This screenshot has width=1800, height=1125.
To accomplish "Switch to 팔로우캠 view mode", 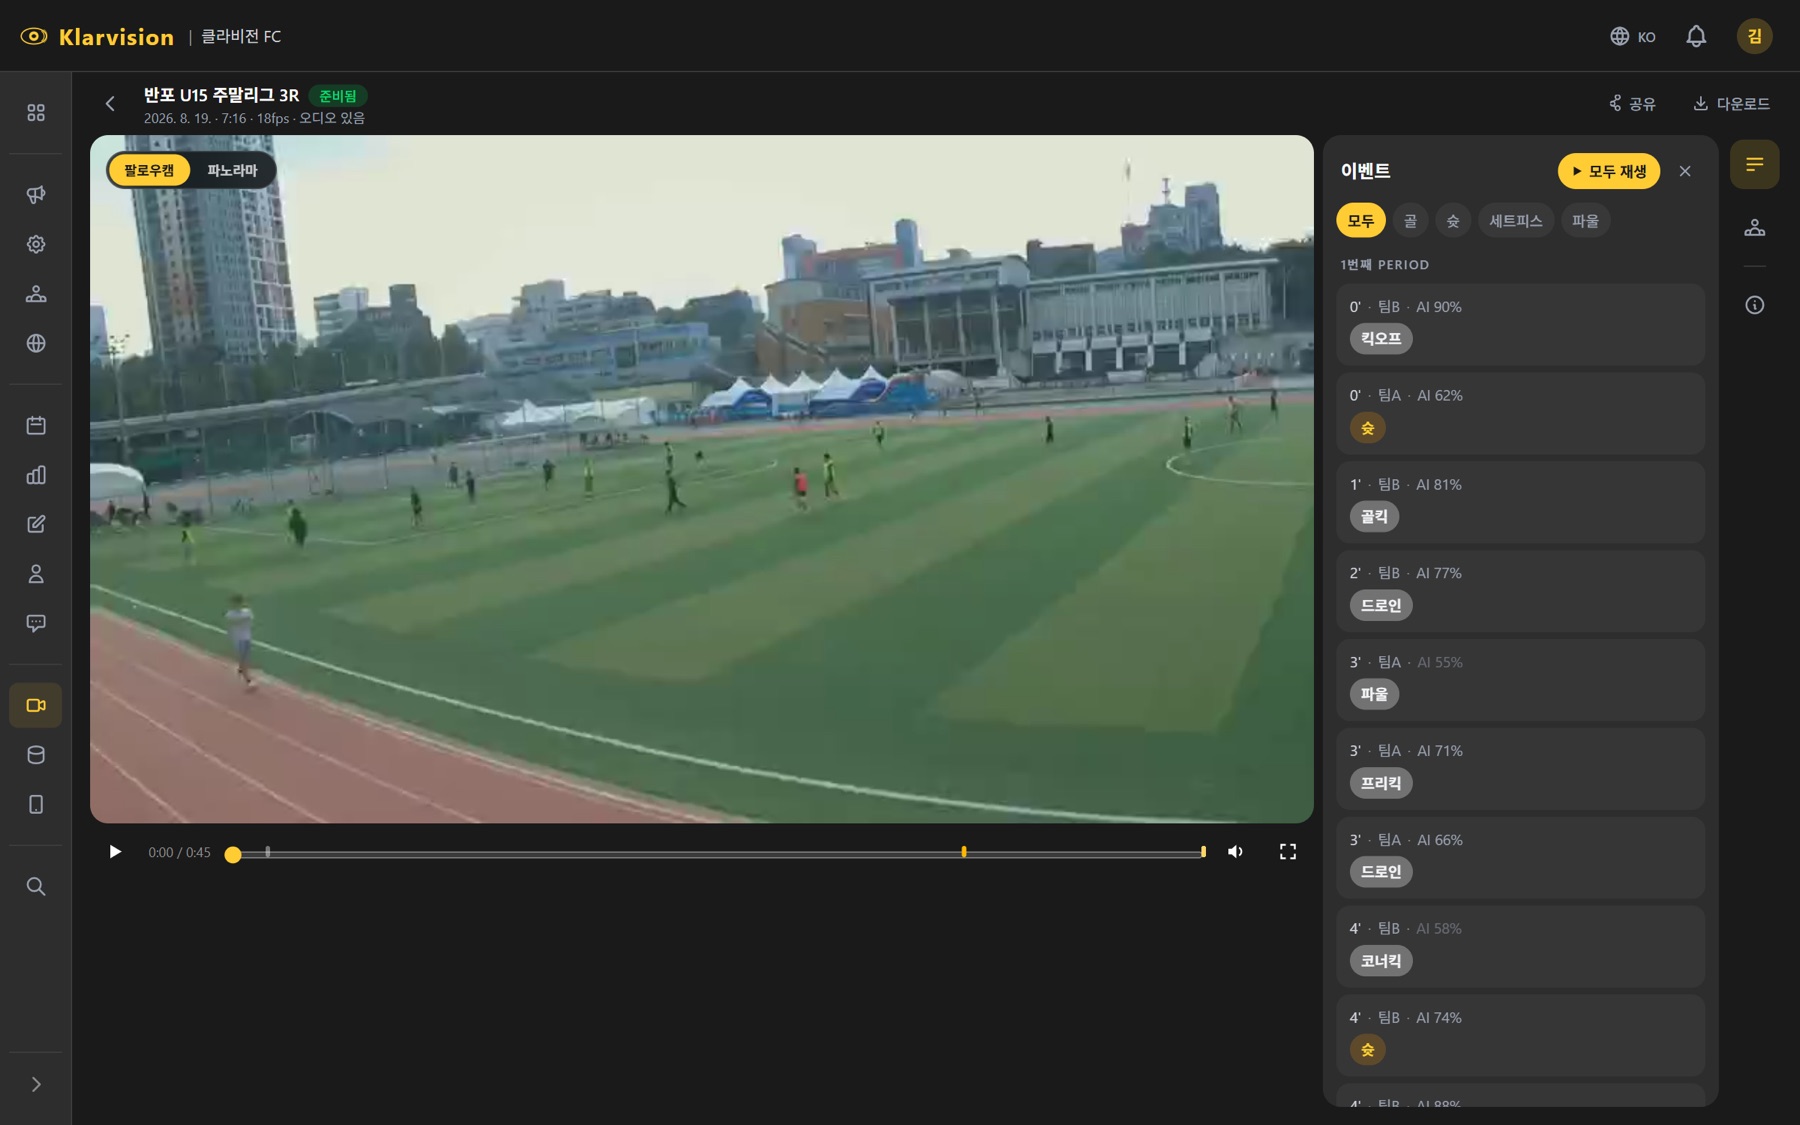I will 149,170.
